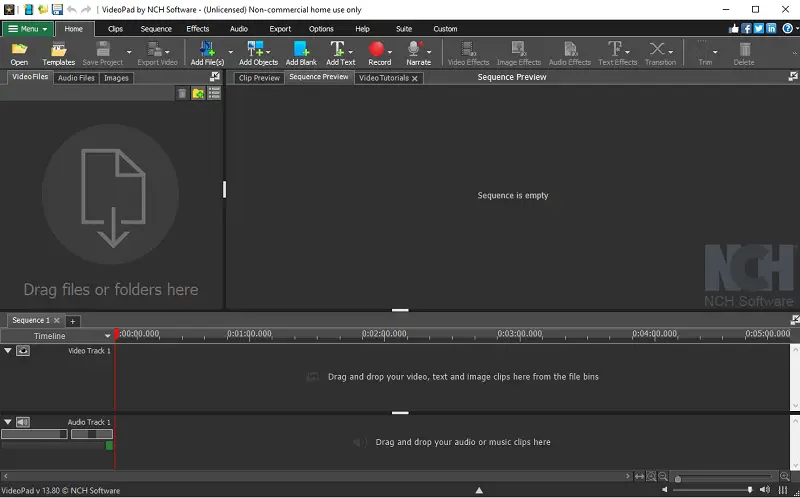Screen dimensions: 800x498
Task: Open the Add File(s) dropdown arrow
Action: pos(230,52)
